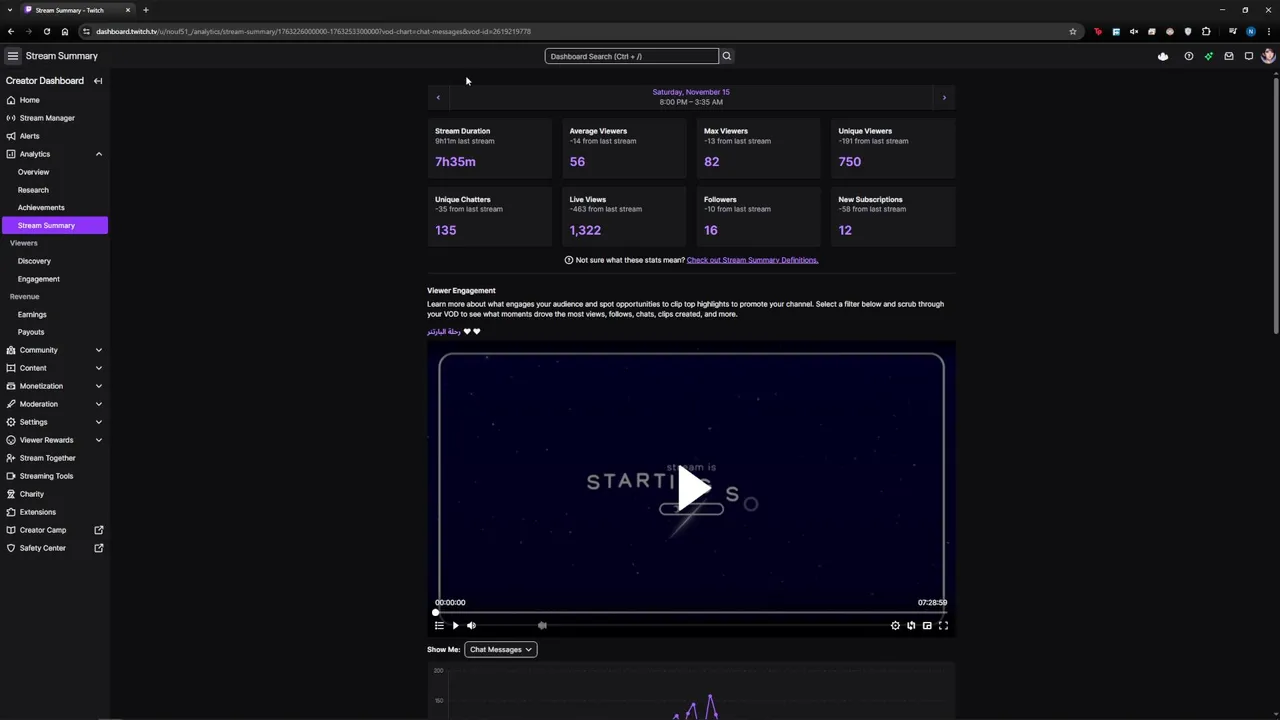The height and width of the screenshot is (720, 1280).
Task: Open a new browser tab
Action: tap(145, 10)
